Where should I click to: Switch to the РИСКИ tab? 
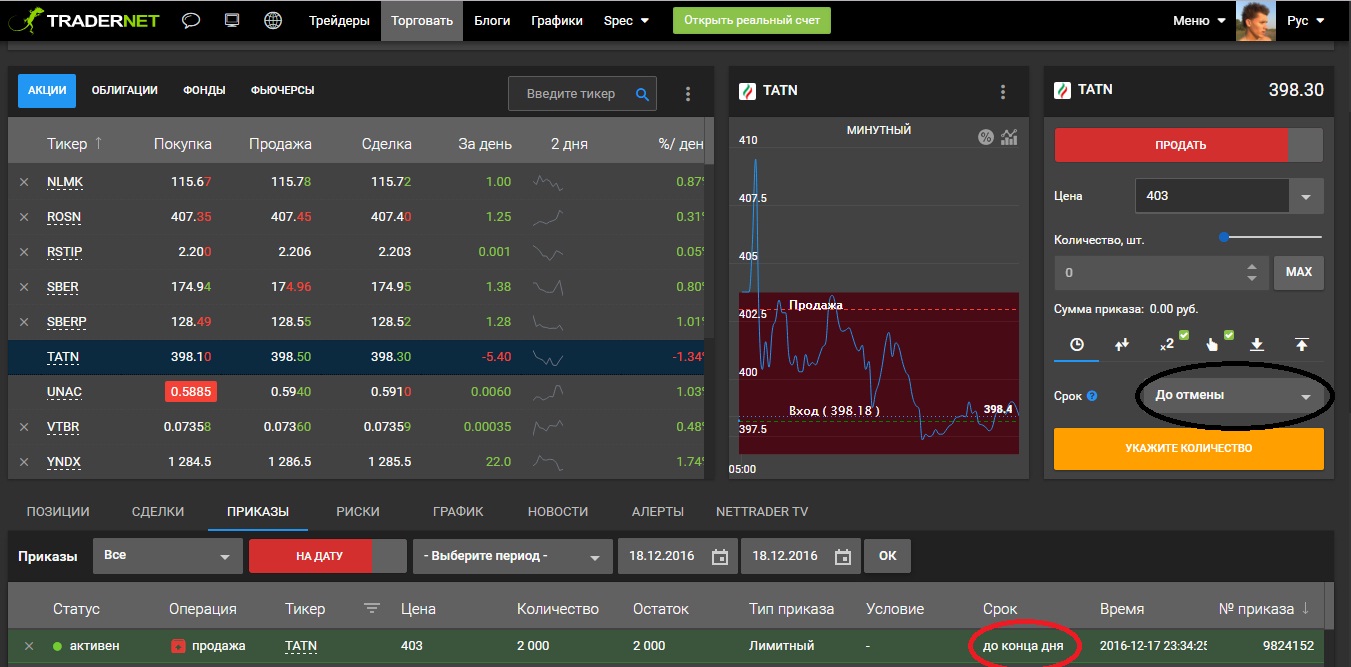point(358,511)
